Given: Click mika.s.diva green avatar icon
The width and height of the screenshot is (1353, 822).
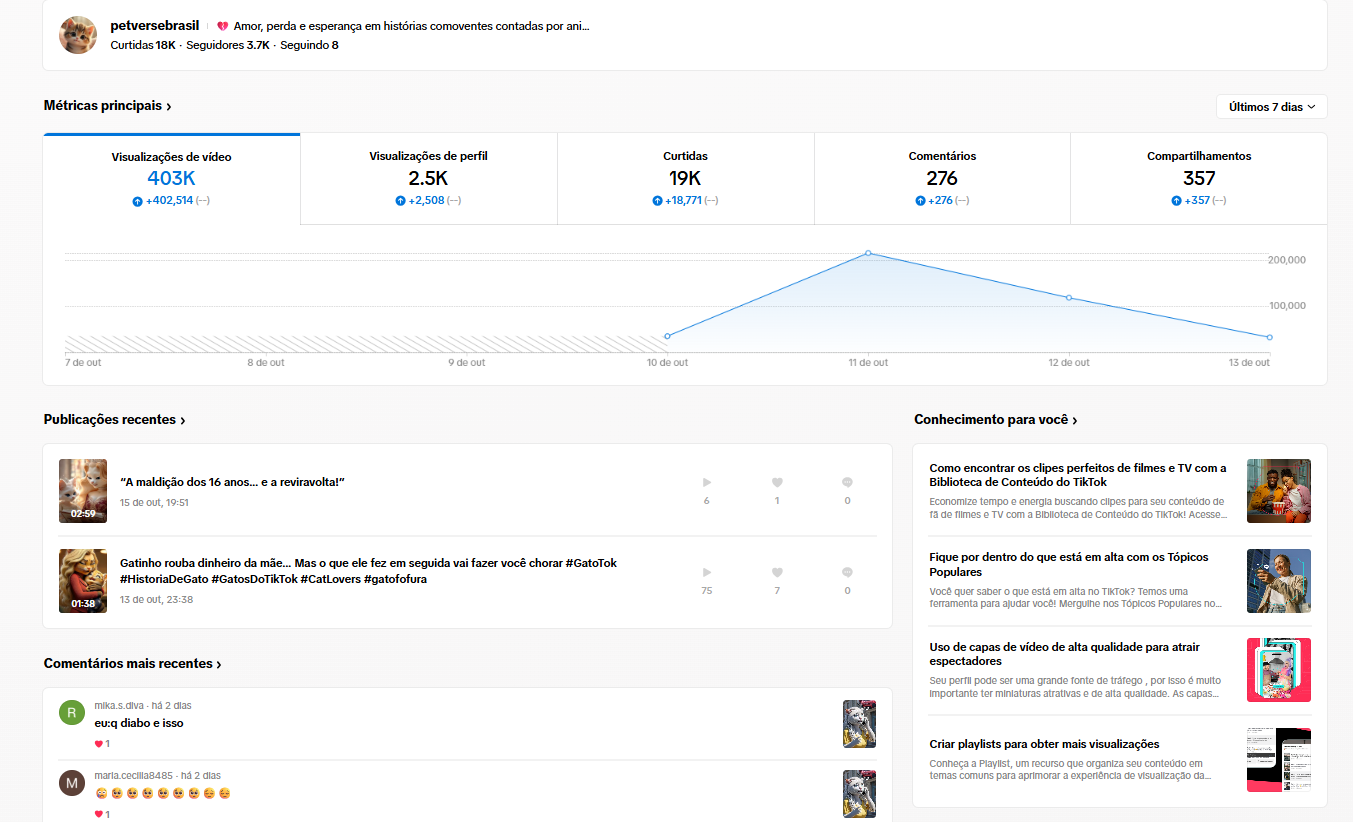Looking at the screenshot, I should [71, 712].
